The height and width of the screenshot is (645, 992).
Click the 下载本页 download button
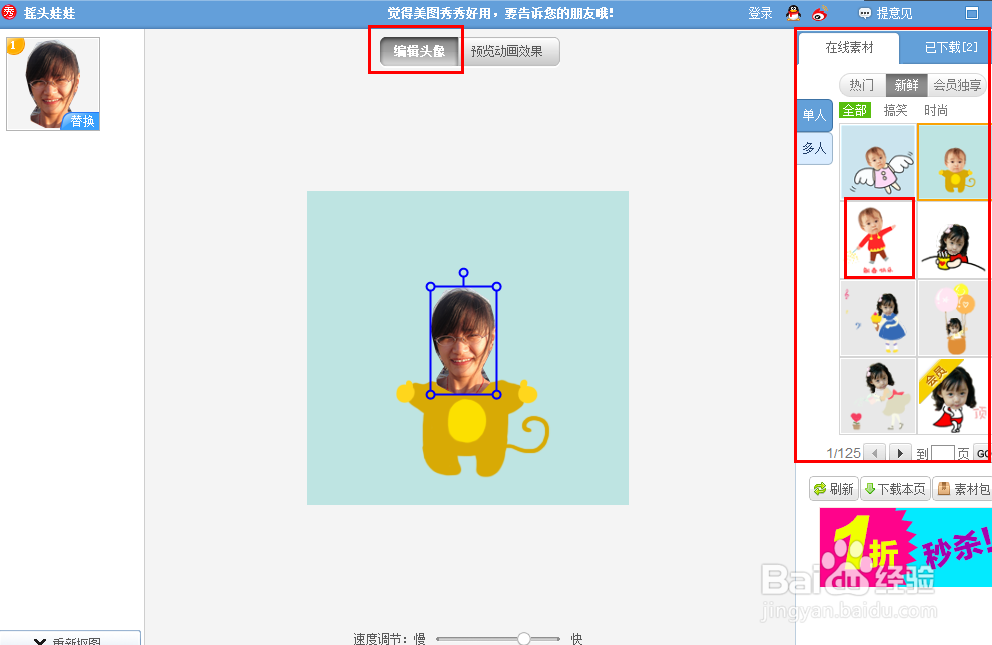[x=895, y=489]
